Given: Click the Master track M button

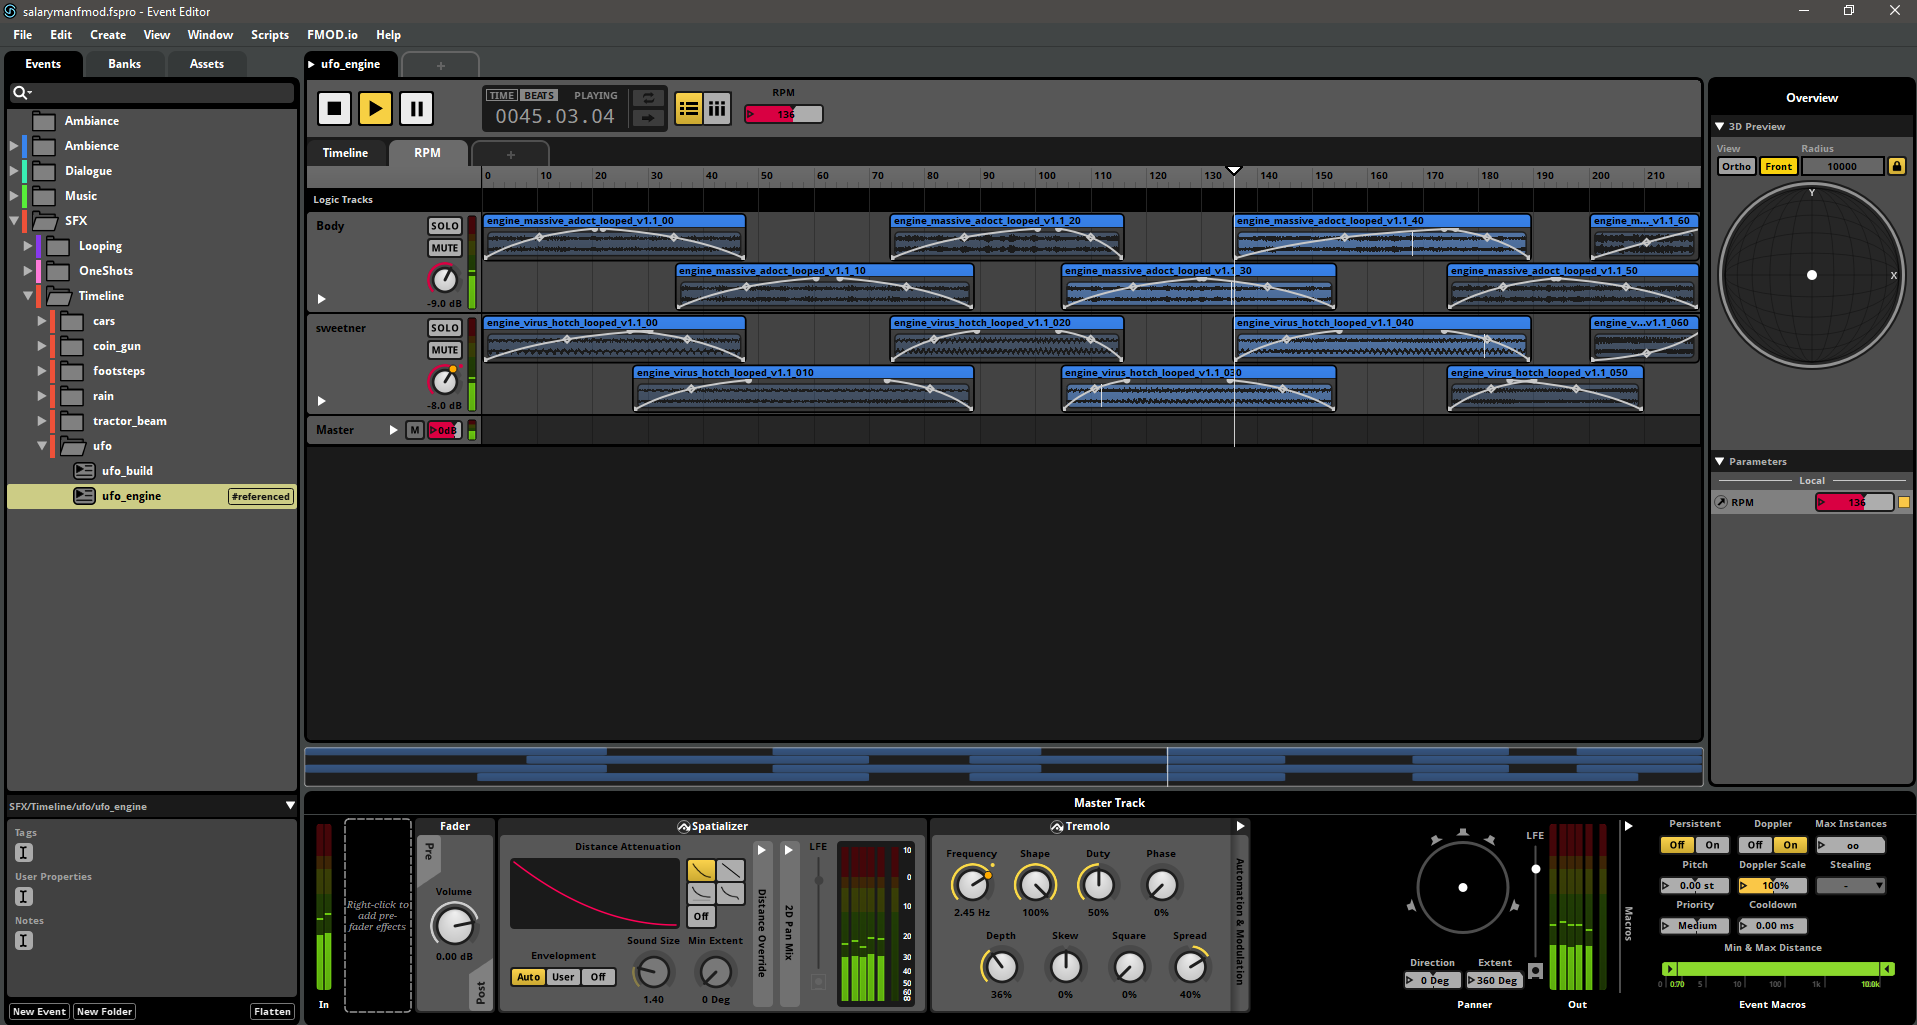Looking at the screenshot, I should (414, 430).
